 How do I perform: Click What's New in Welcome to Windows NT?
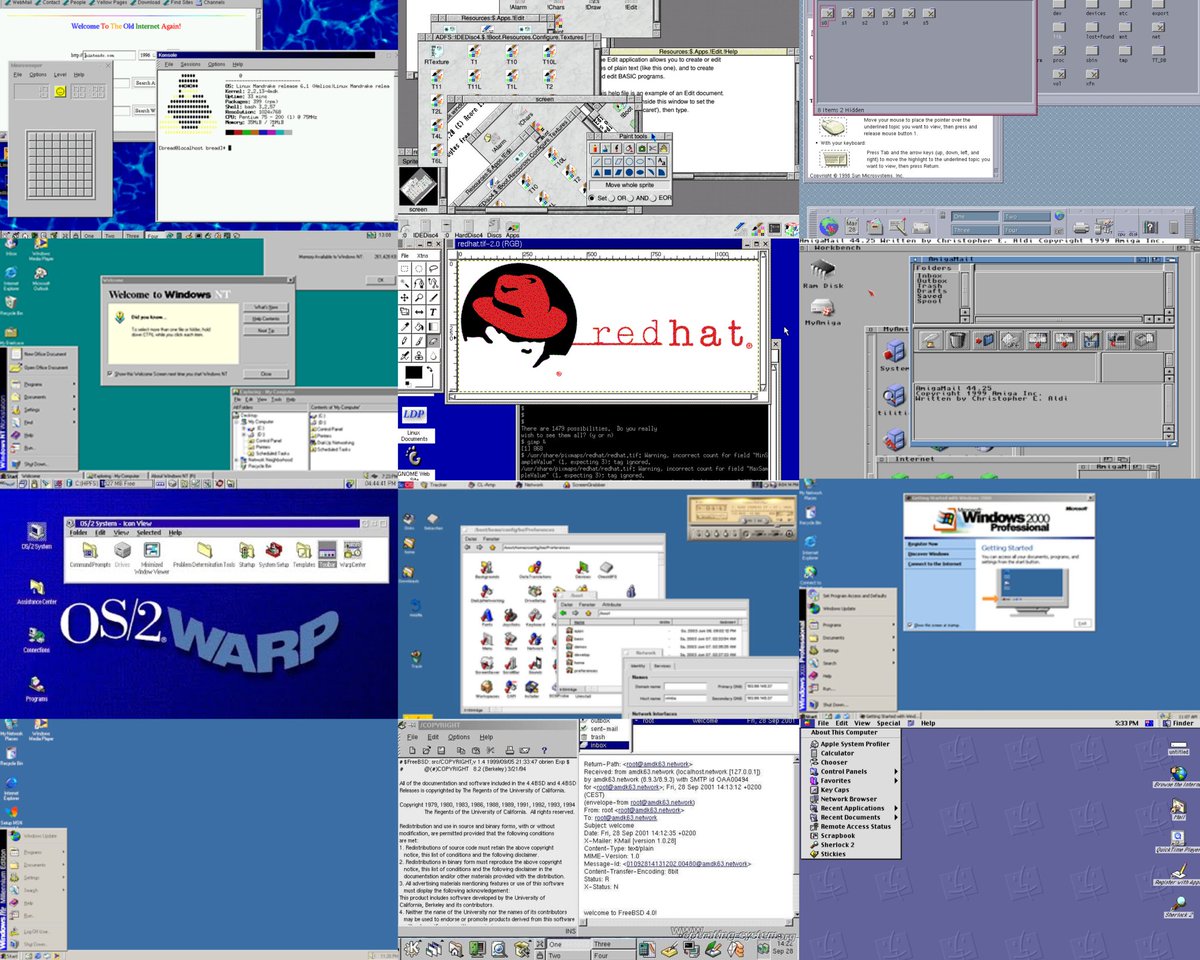[266, 307]
